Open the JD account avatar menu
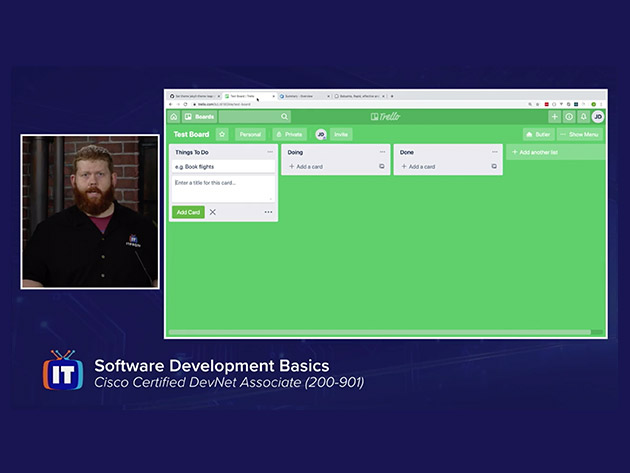630x473 pixels. click(598, 117)
